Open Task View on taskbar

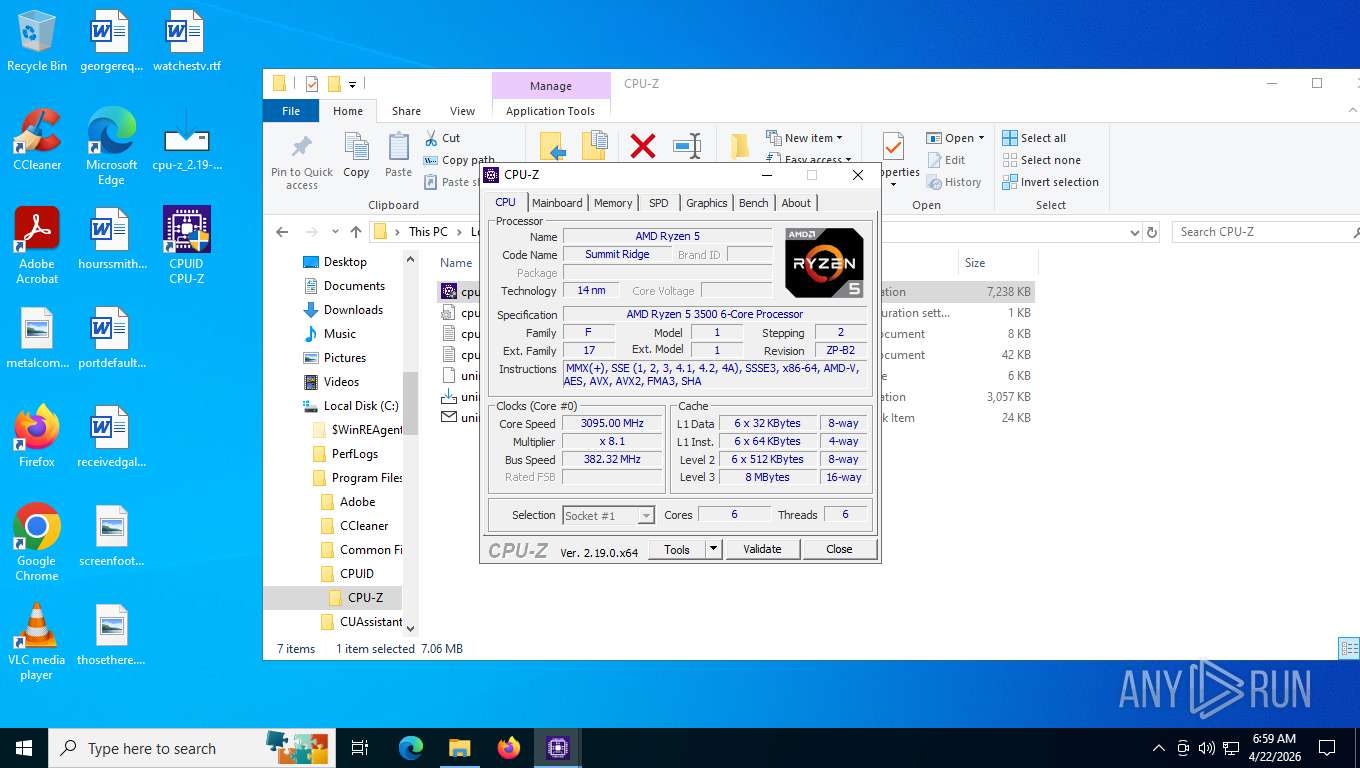click(x=360, y=748)
